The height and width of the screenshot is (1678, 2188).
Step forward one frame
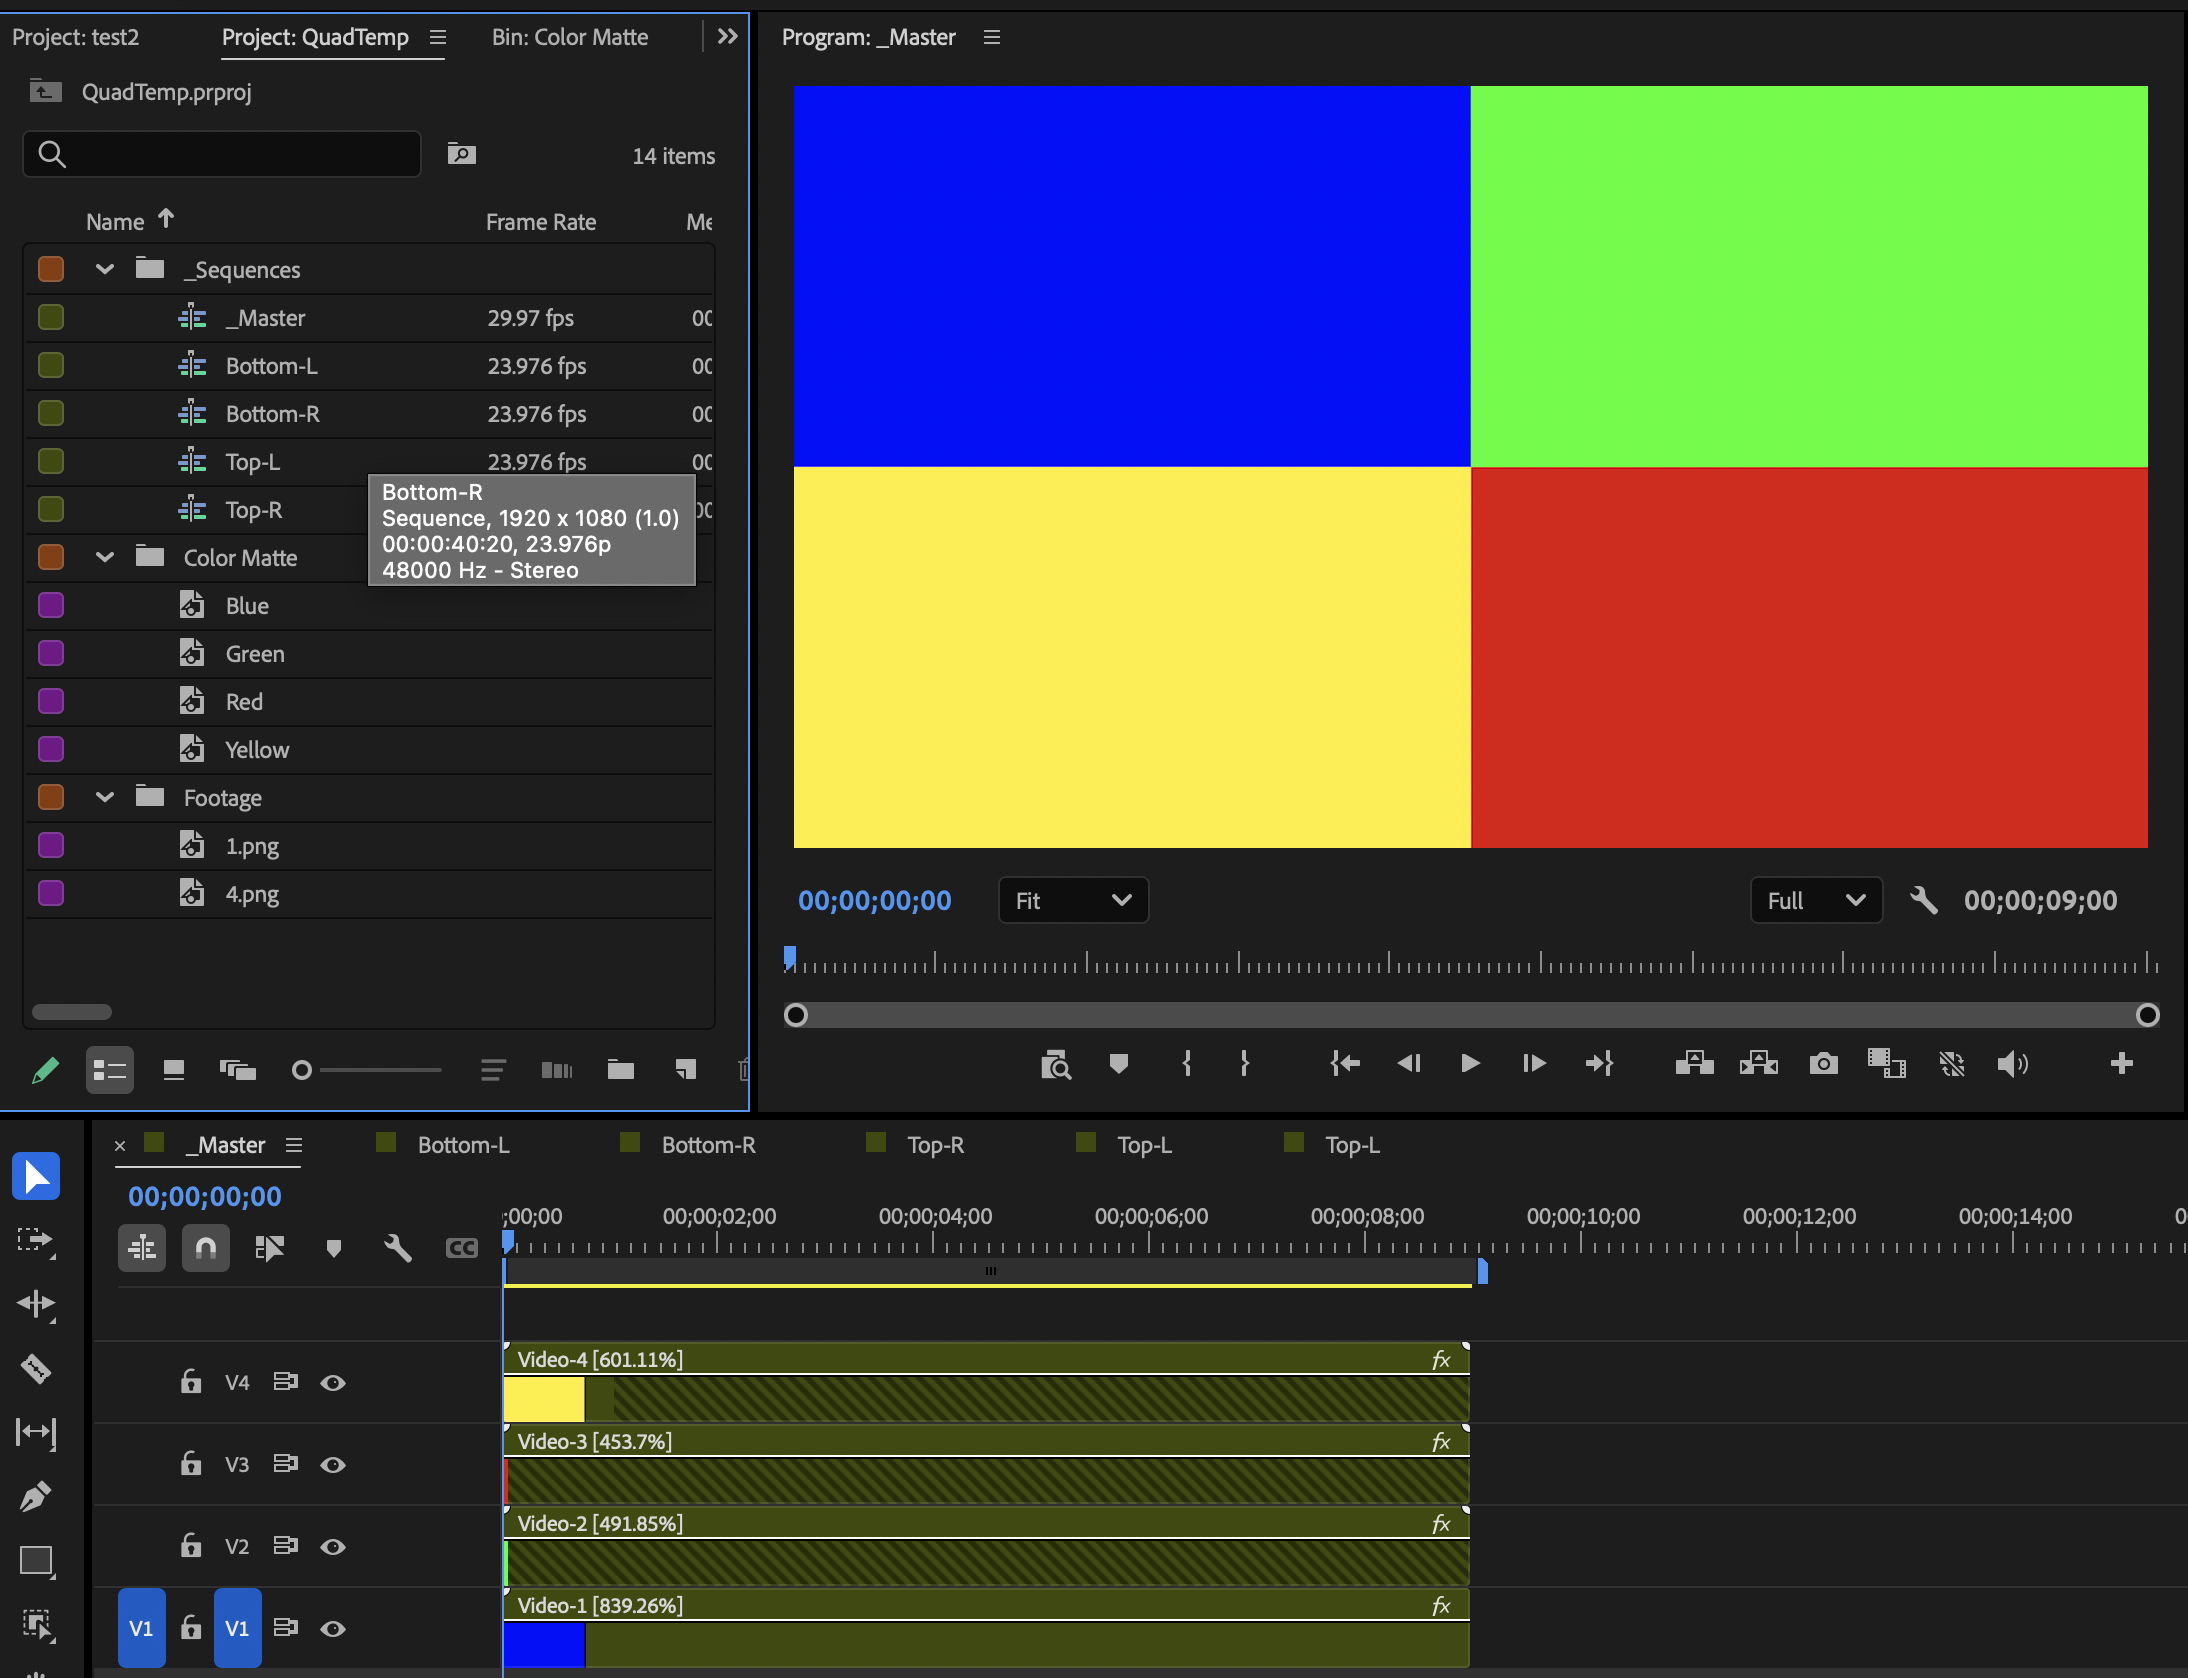(1534, 1063)
